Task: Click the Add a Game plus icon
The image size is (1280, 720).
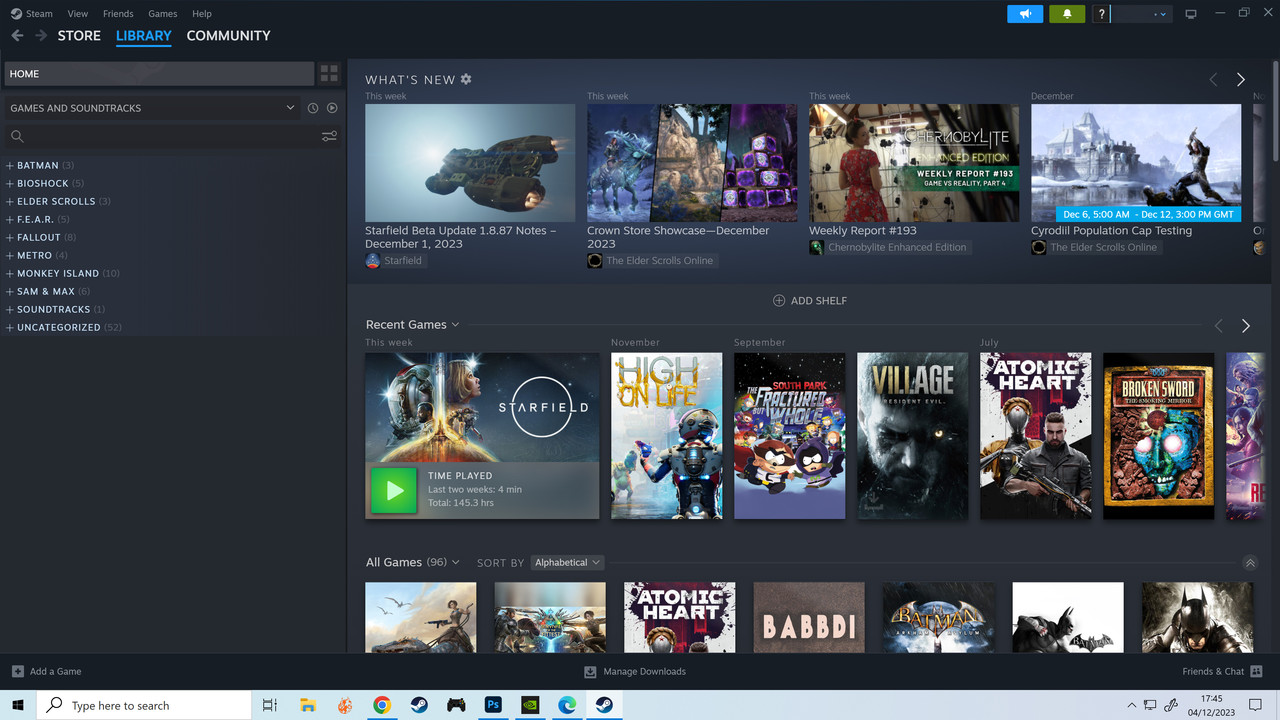Action: click(x=17, y=671)
